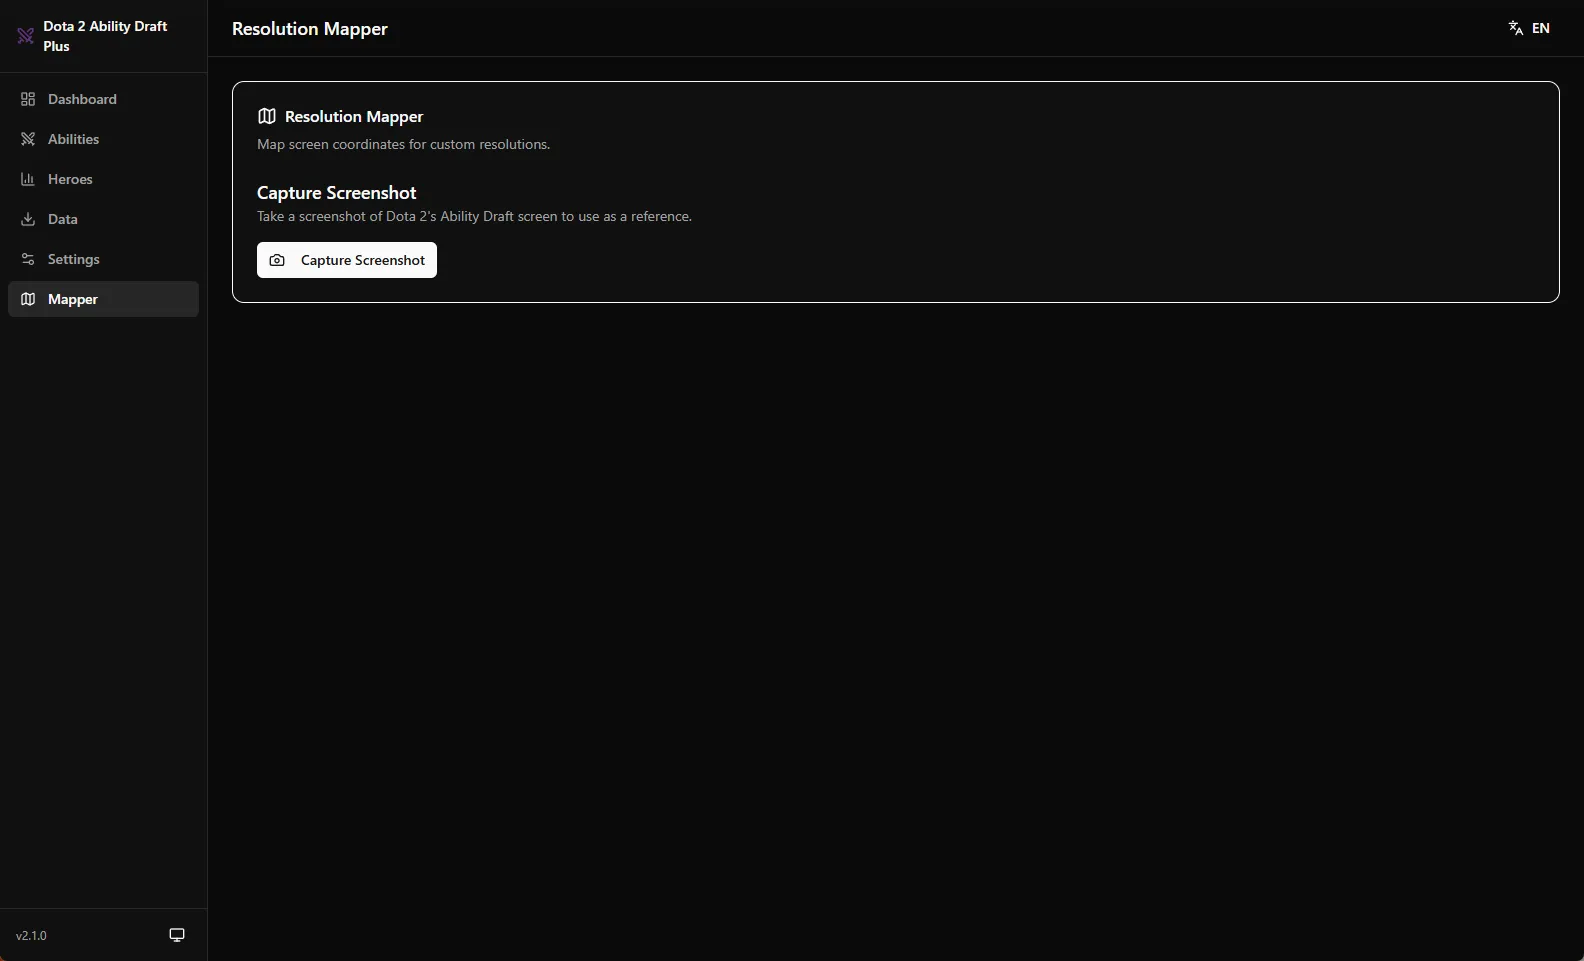1584x961 pixels.
Task: Click the camera icon on Capture button
Action: (x=277, y=260)
